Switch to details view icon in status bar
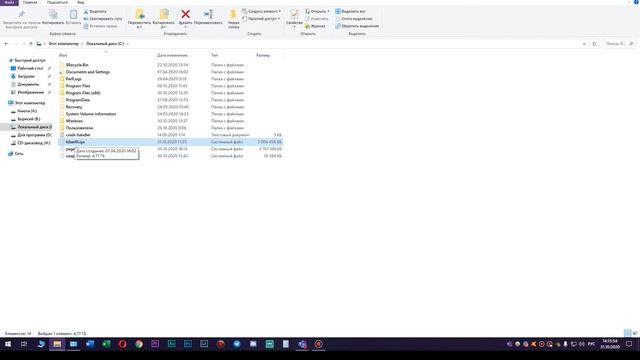The width and height of the screenshot is (640, 360). click(627, 333)
